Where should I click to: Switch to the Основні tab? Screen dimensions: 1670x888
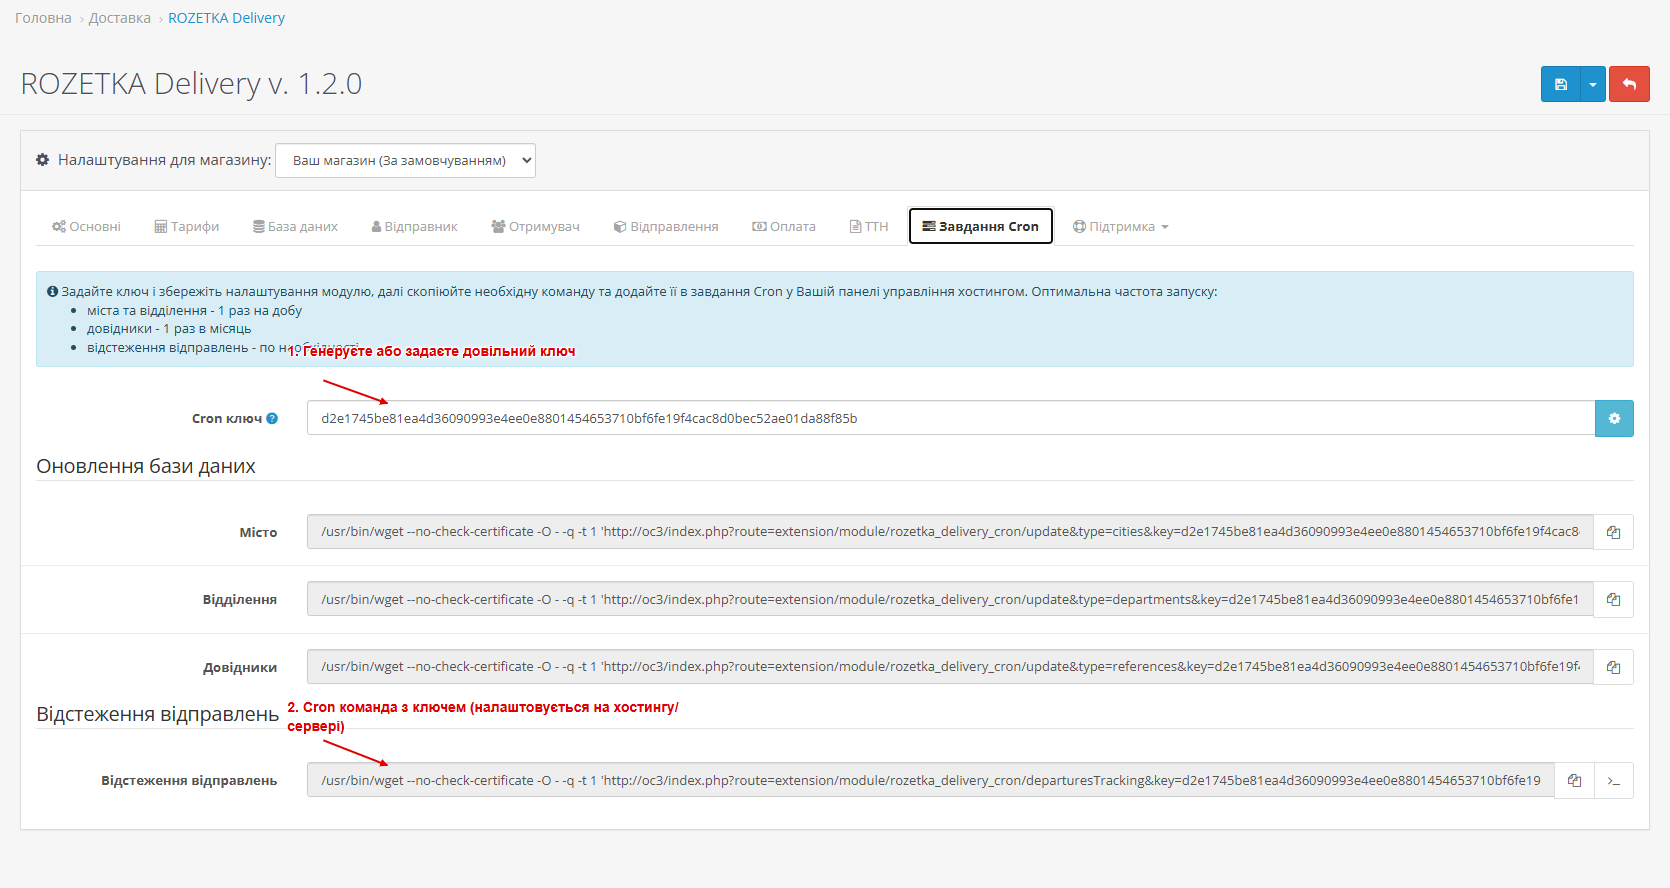(x=86, y=226)
